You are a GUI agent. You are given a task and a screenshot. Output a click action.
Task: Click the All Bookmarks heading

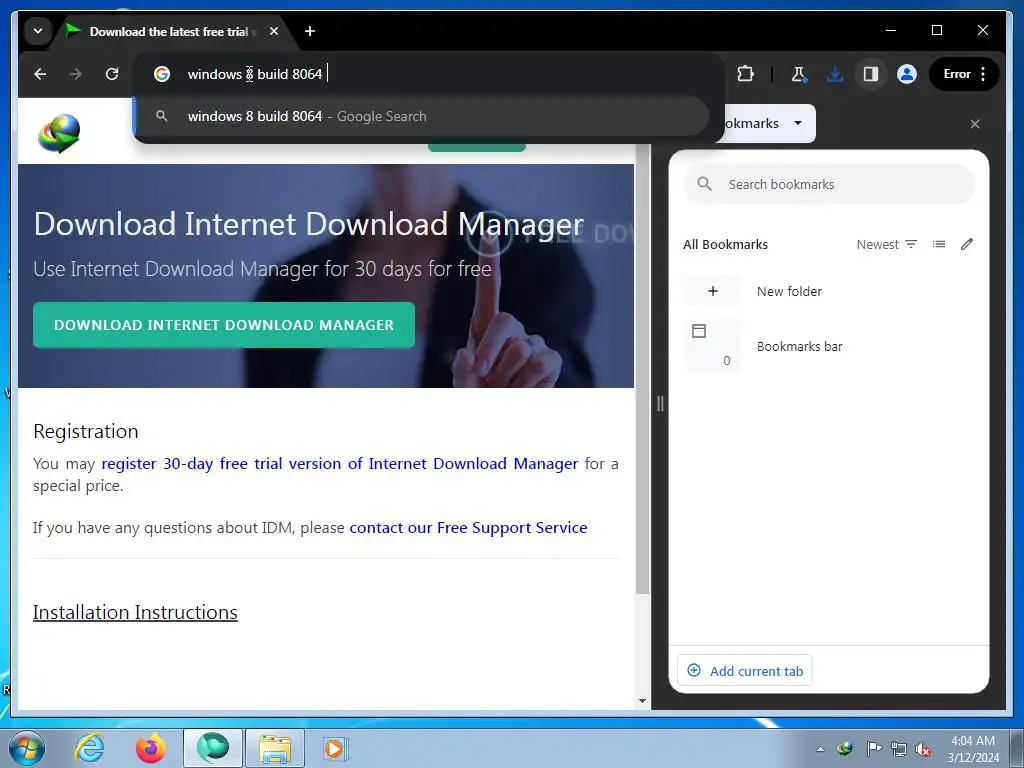(x=726, y=244)
